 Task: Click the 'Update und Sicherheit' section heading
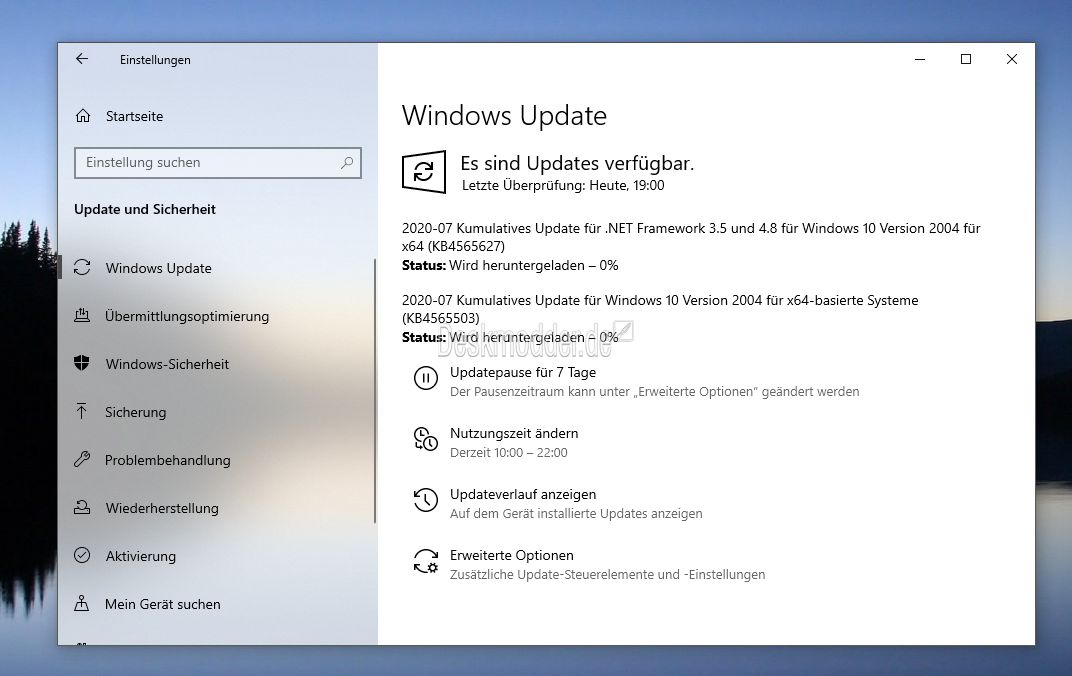coord(145,209)
